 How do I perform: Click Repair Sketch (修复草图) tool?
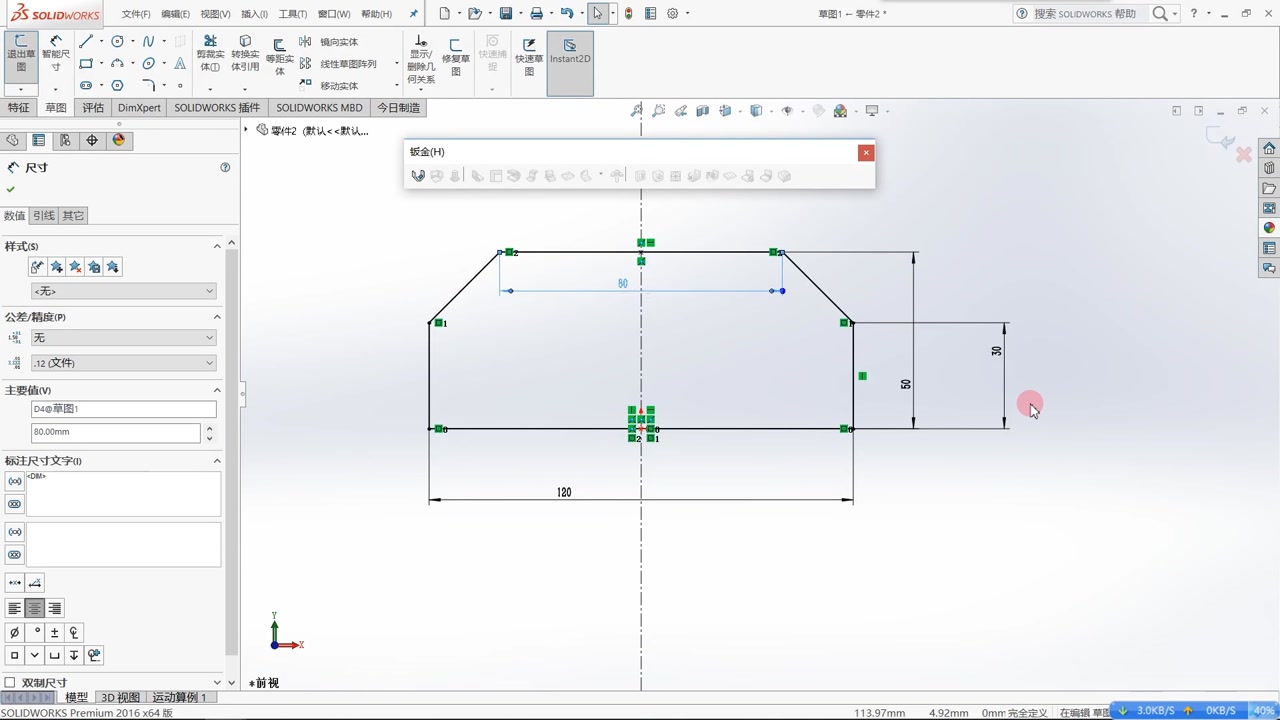pos(456,56)
